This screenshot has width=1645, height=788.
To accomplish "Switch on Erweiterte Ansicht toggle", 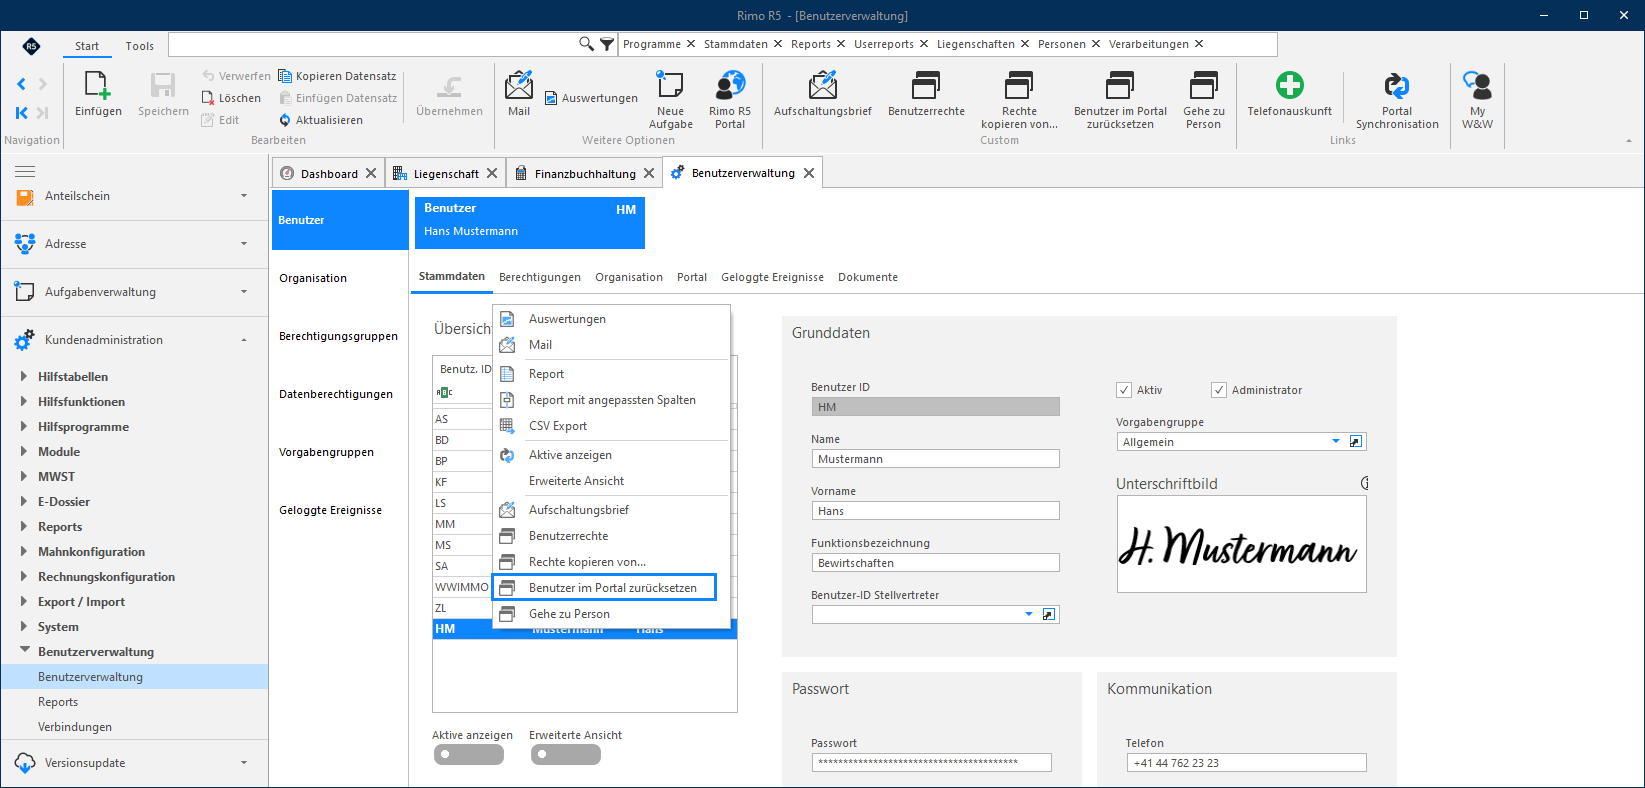I will 566,755.
